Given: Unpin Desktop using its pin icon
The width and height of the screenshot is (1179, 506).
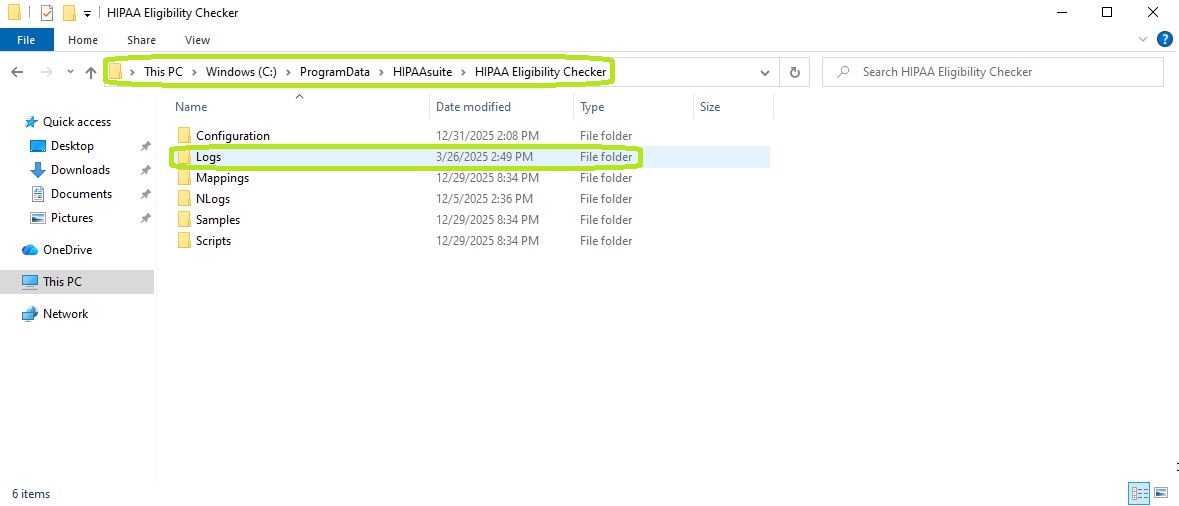Looking at the screenshot, I should click(145, 147).
